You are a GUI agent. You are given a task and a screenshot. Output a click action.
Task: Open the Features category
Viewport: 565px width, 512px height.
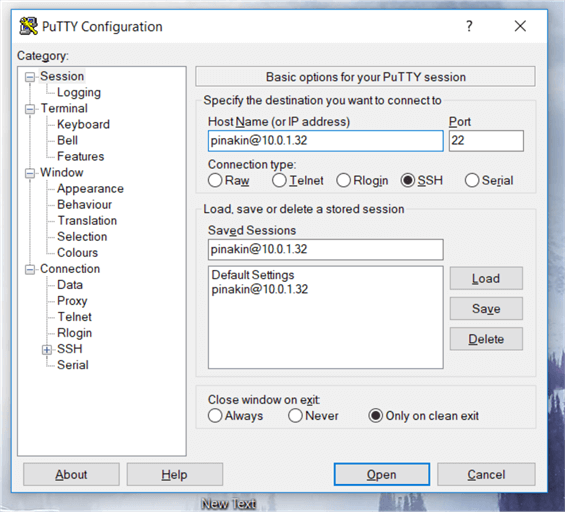pyautogui.click(x=80, y=156)
